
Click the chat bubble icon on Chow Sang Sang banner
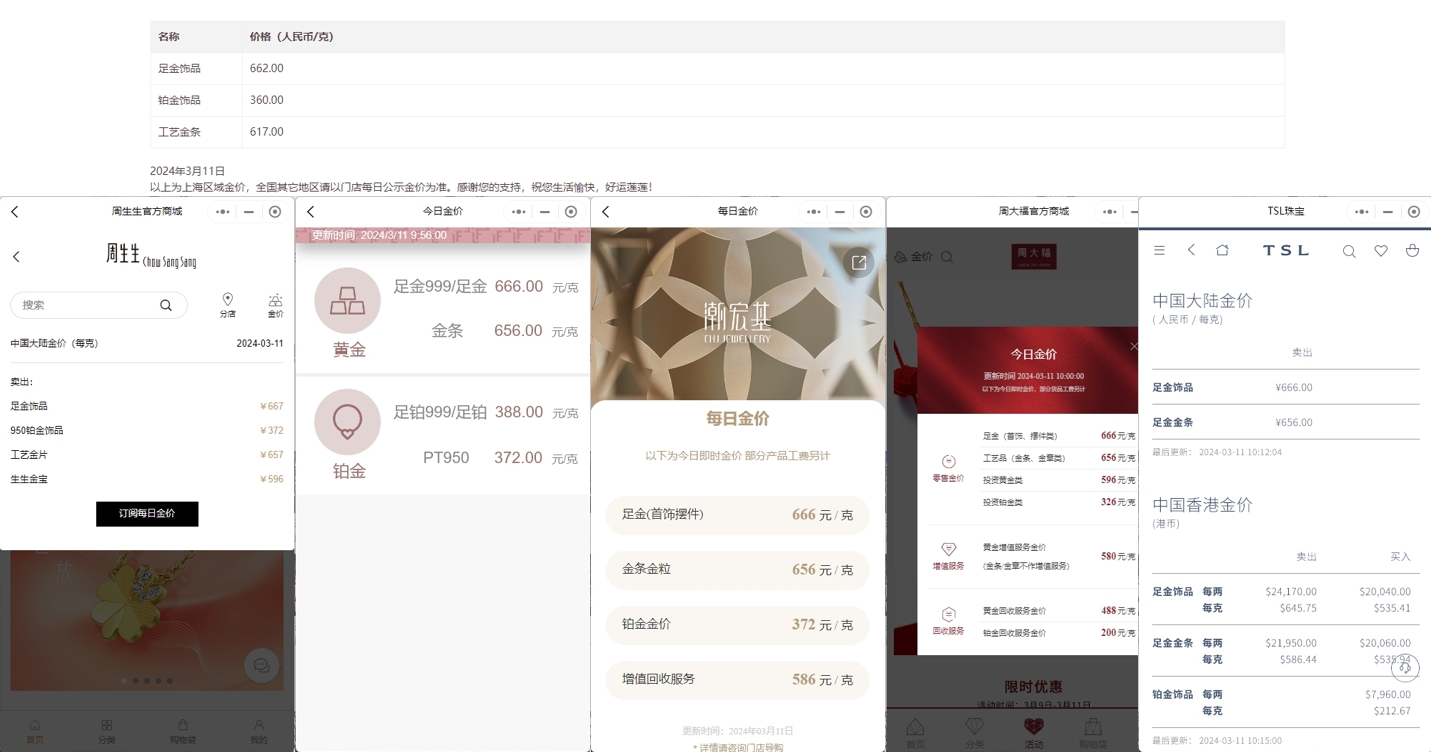(262, 666)
